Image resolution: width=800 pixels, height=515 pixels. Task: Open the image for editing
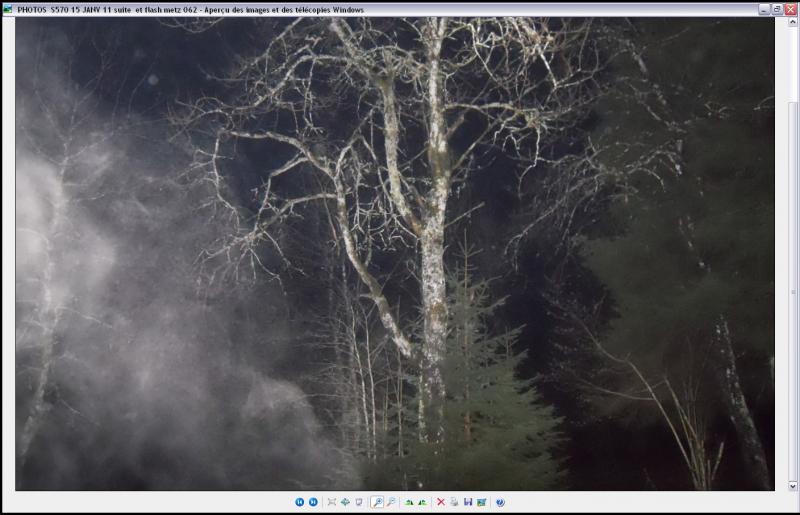pos(482,502)
